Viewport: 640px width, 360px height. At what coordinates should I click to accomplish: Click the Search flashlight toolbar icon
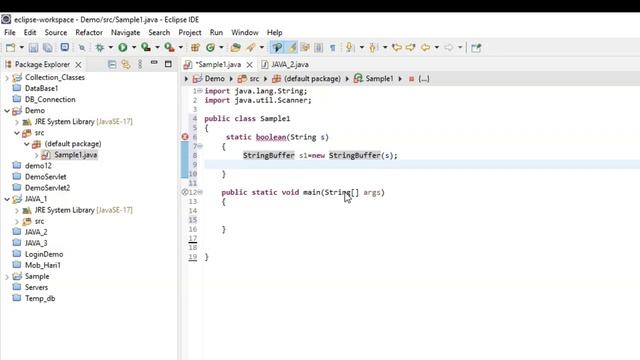tap(251, 48)
